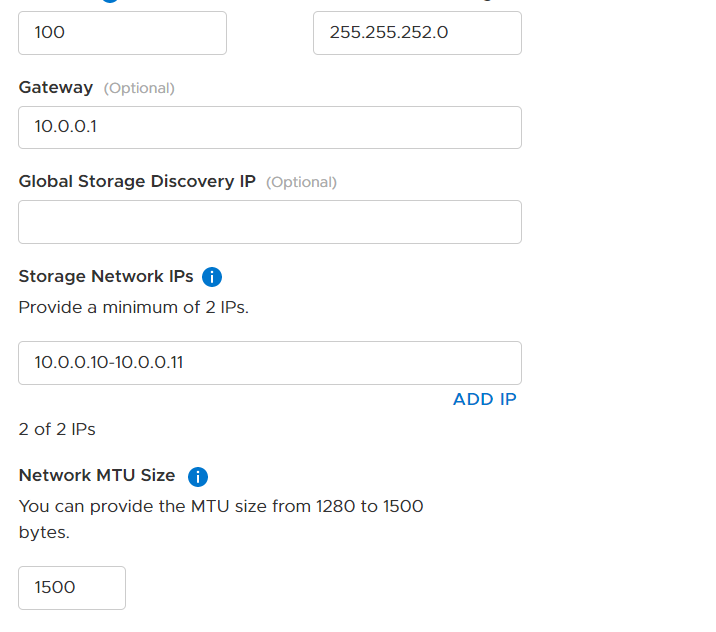The height and width of the screenshot is (632, 716).
Task: Focus the empty Global Storage Discovery IP field
Action: [x=270, y=222]
